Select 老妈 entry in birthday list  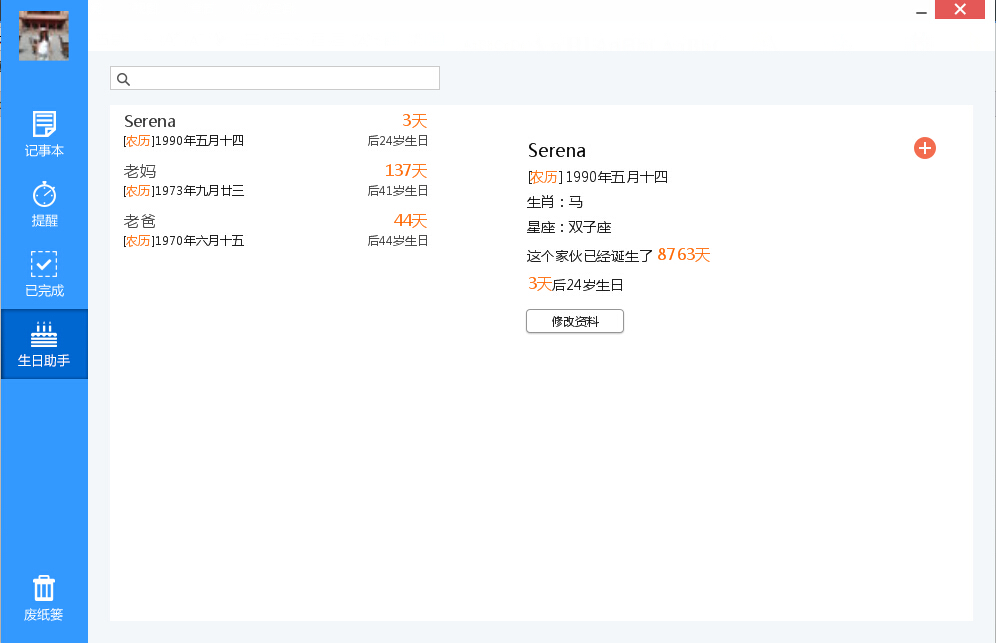(x=140, y=171)
